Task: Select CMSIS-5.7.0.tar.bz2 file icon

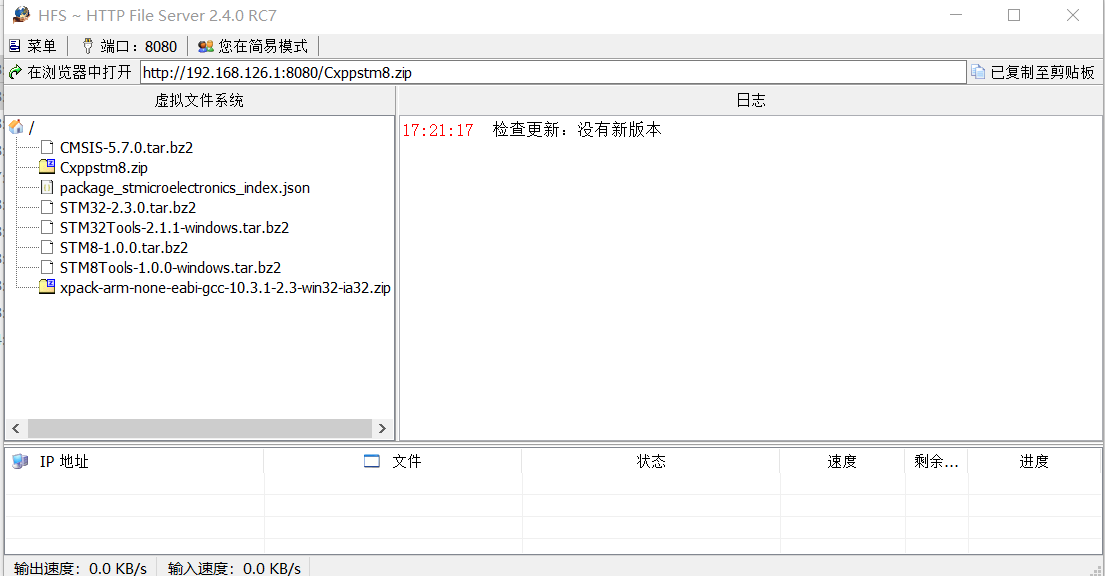Action: click(47, 147)
